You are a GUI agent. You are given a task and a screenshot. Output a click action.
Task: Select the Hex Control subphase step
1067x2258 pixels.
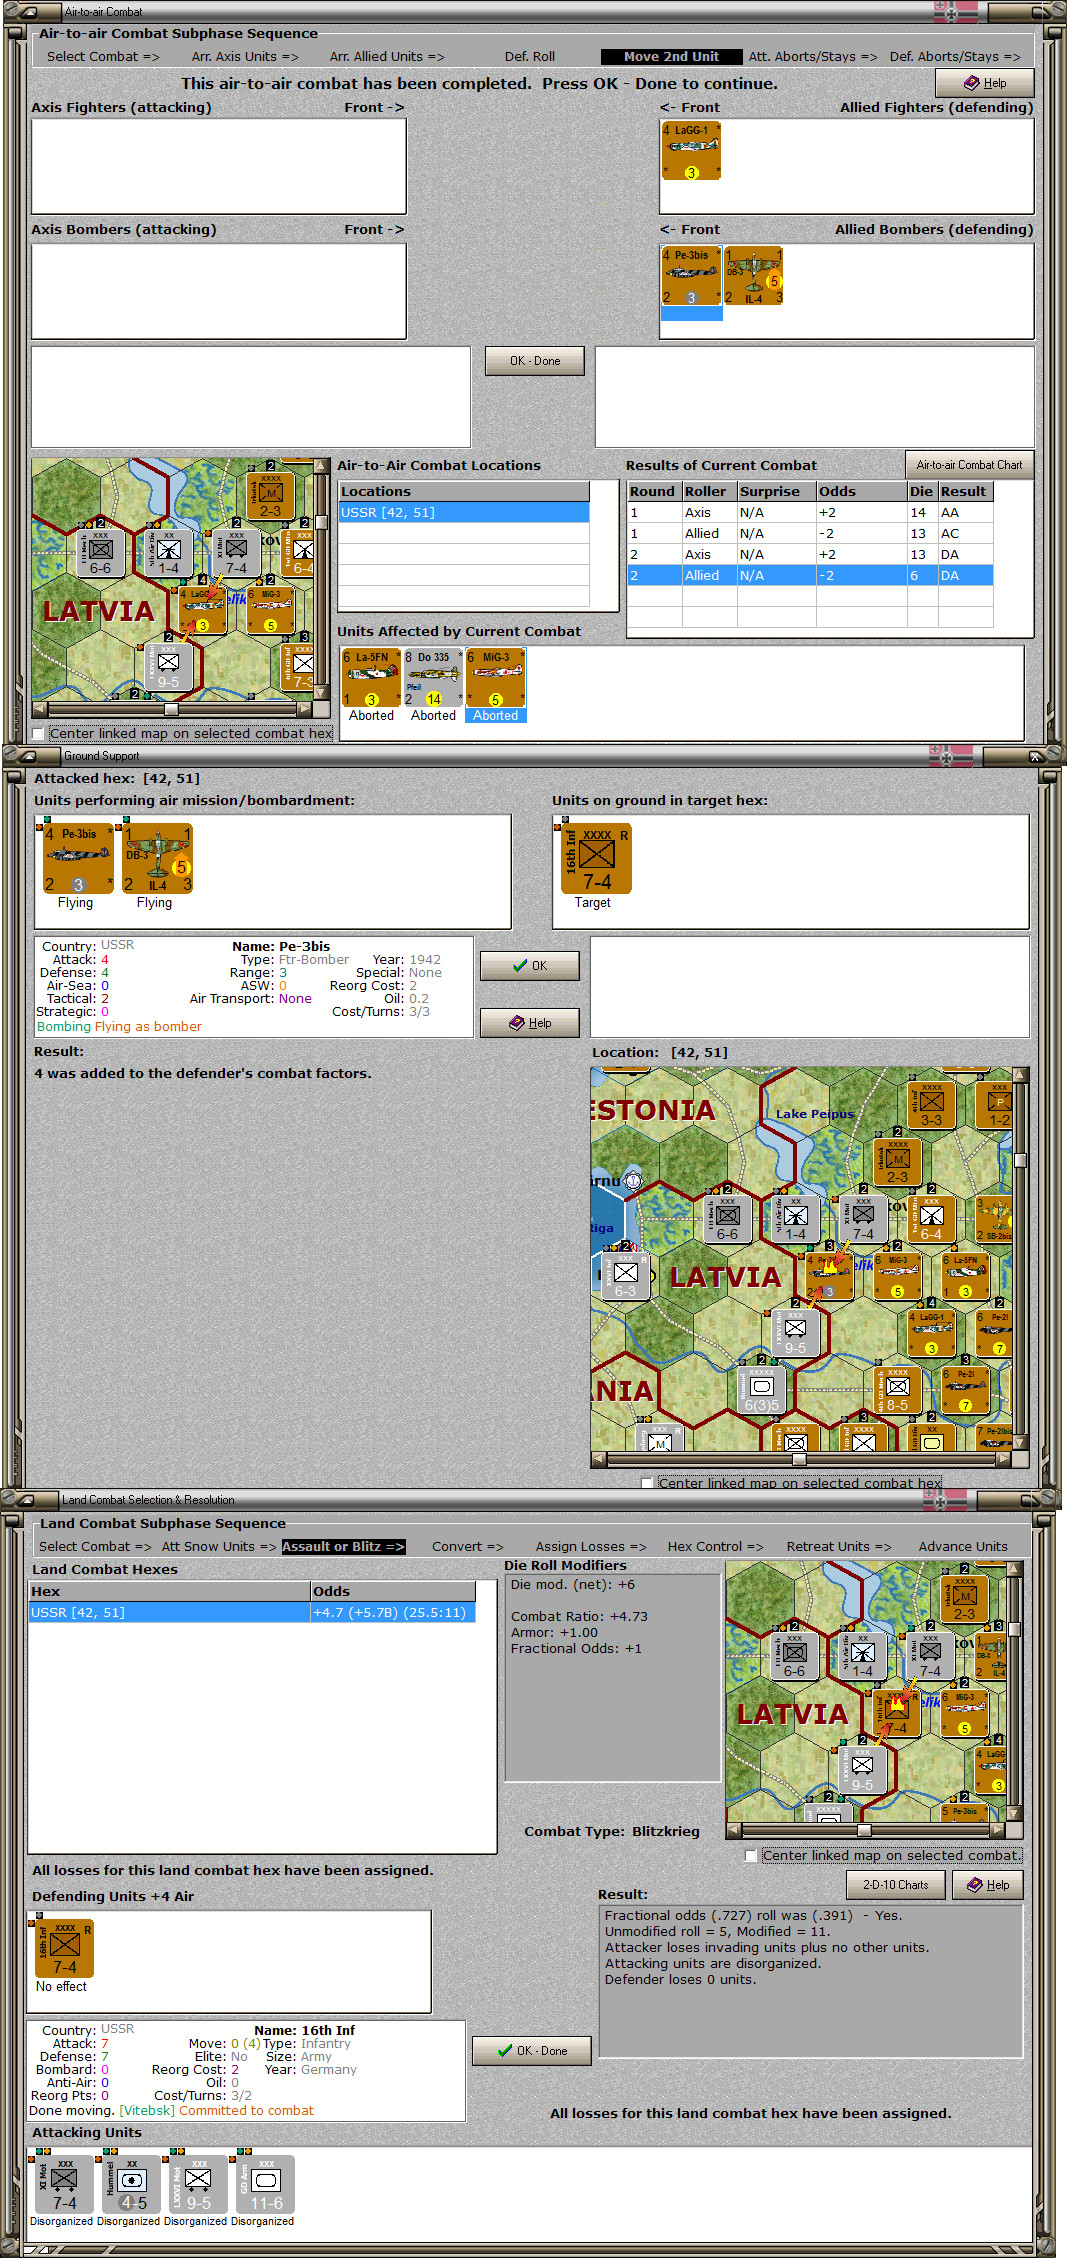pyautogui.click(x=715, y=1547)
